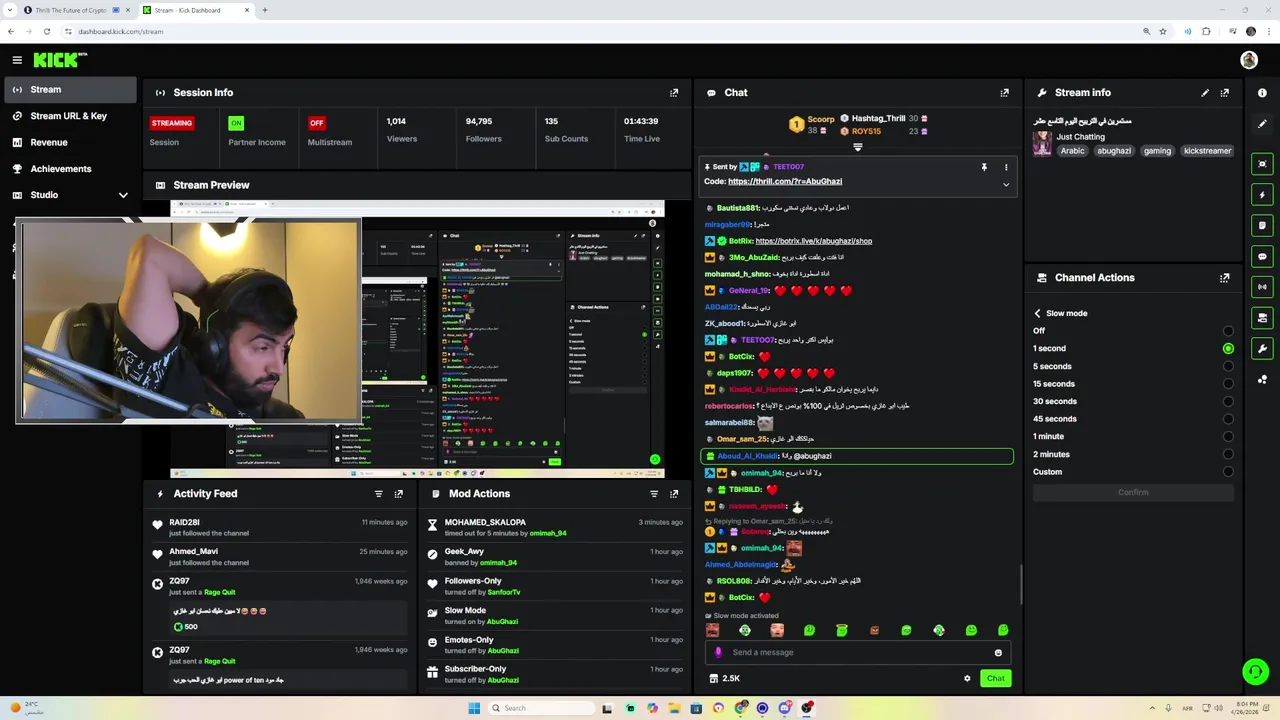The width and height of the screenshot is (1280, 720).
Task: Toggle the chat bubble widget icon
Action: [x=1262, y=257]
